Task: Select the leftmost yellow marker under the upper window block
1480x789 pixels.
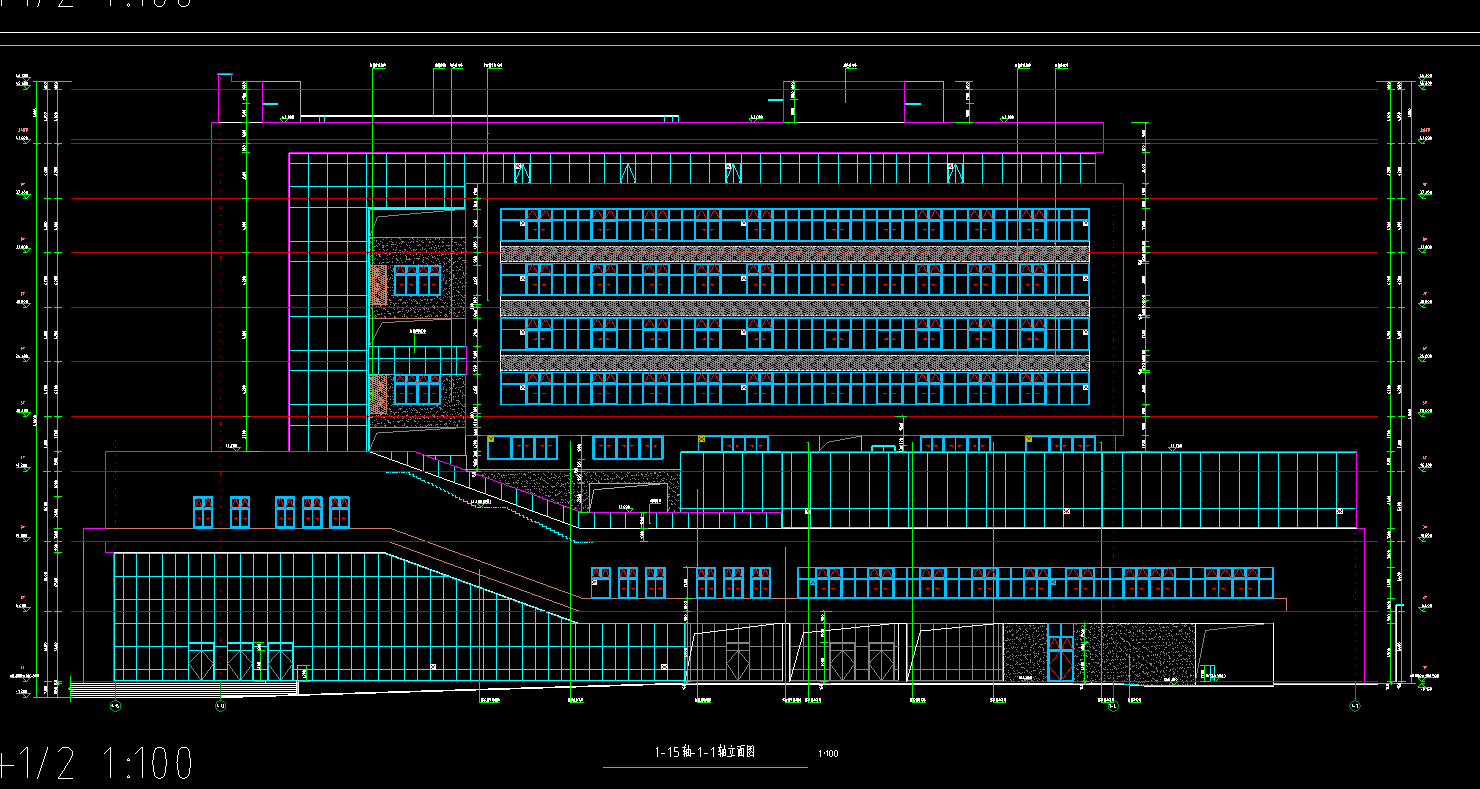Action: 491,438
